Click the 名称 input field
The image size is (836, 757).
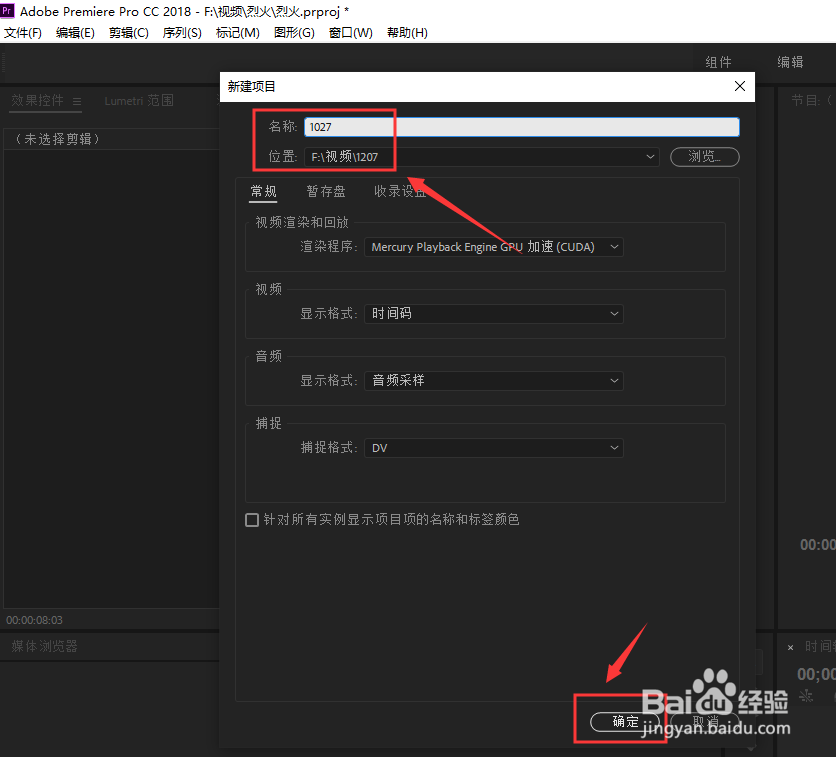coord(521,127)
